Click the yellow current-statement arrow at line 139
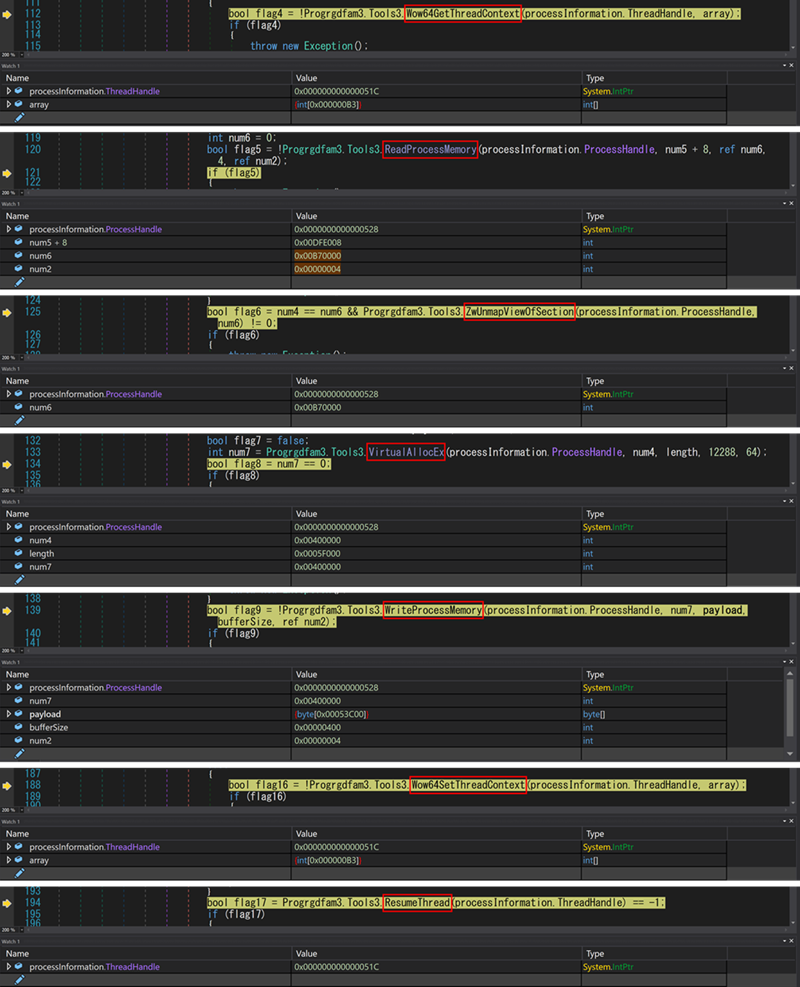The width and height of the screenshot is (800, 987). (7, 611)
